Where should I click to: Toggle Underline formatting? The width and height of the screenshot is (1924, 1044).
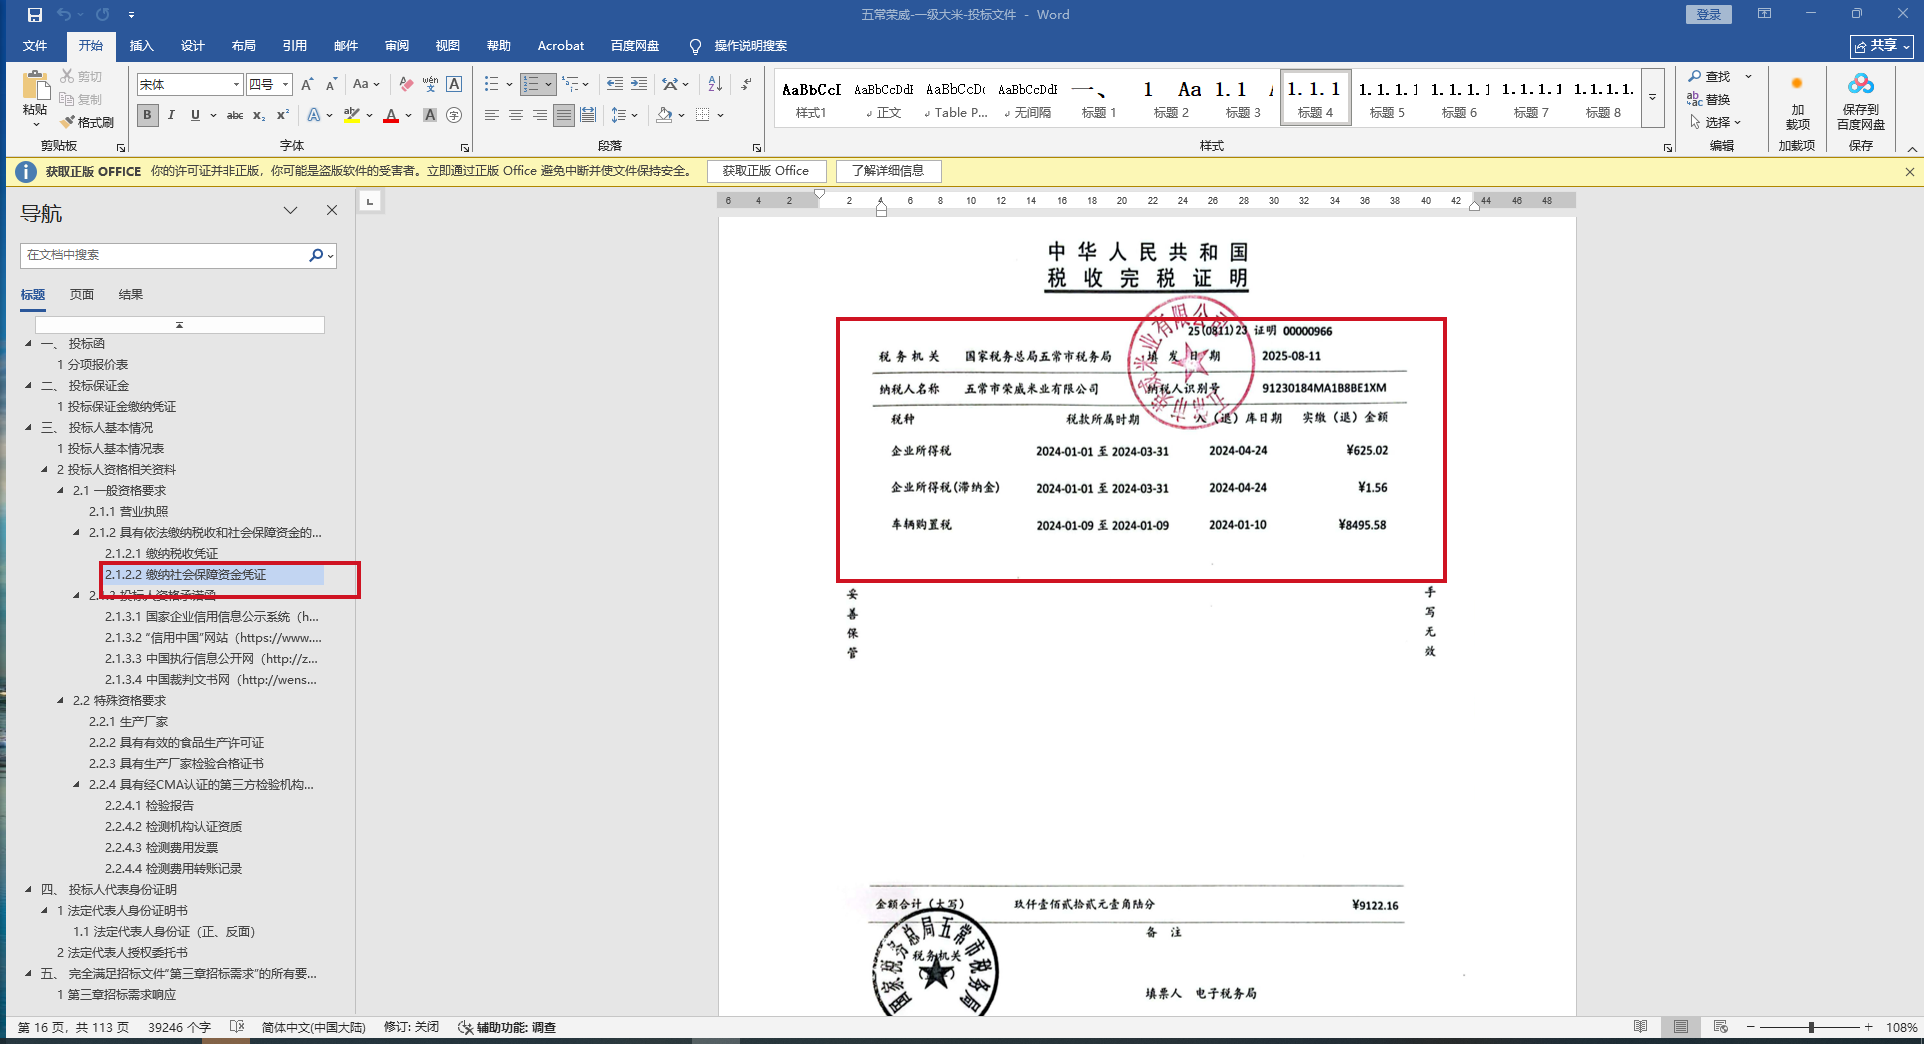195,115
